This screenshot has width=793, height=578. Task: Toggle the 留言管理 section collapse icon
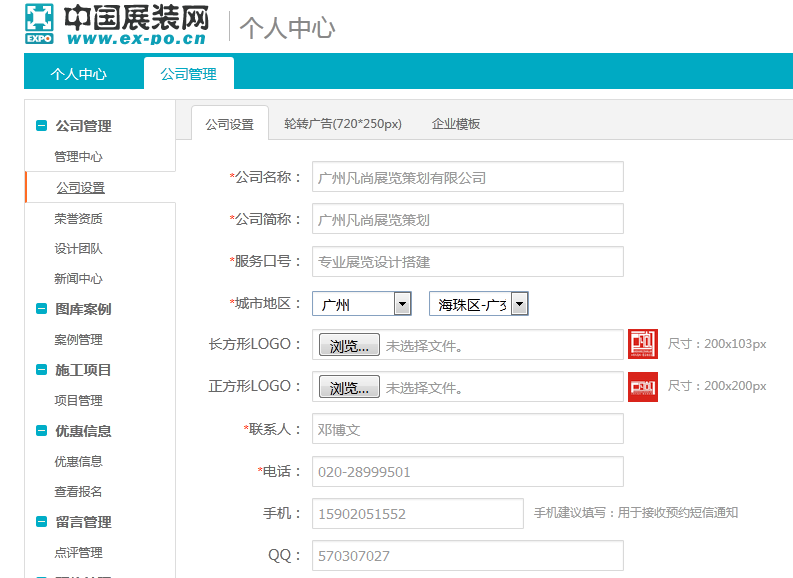[x=41, y=522]
